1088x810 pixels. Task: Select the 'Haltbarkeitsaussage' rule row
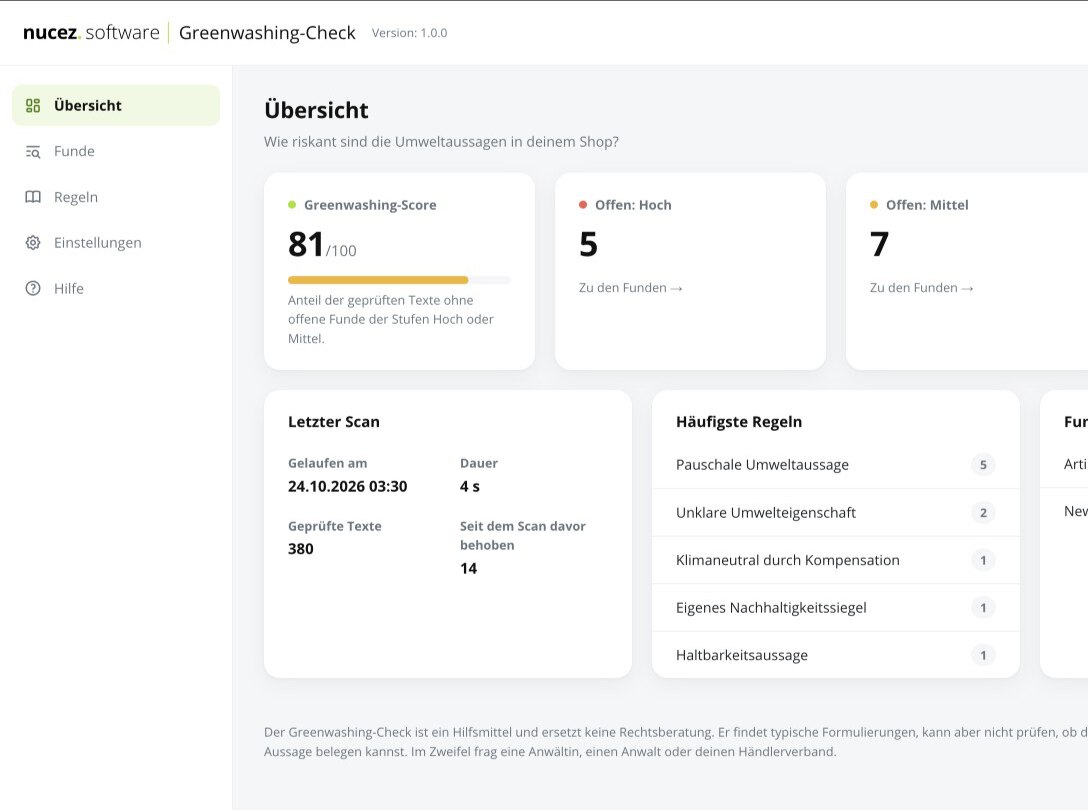tap(835, 655)
